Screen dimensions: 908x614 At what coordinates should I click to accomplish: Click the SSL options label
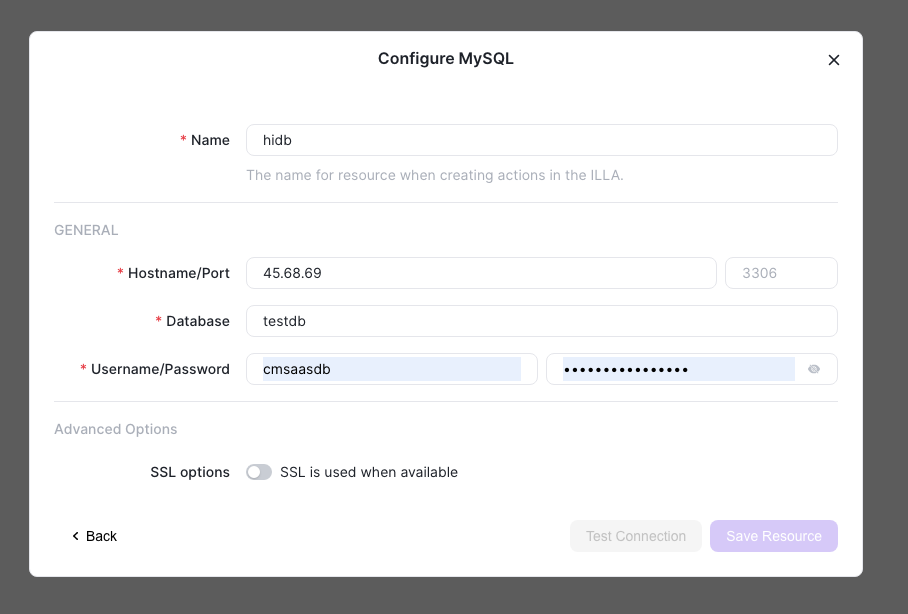(x=190, y=472)
